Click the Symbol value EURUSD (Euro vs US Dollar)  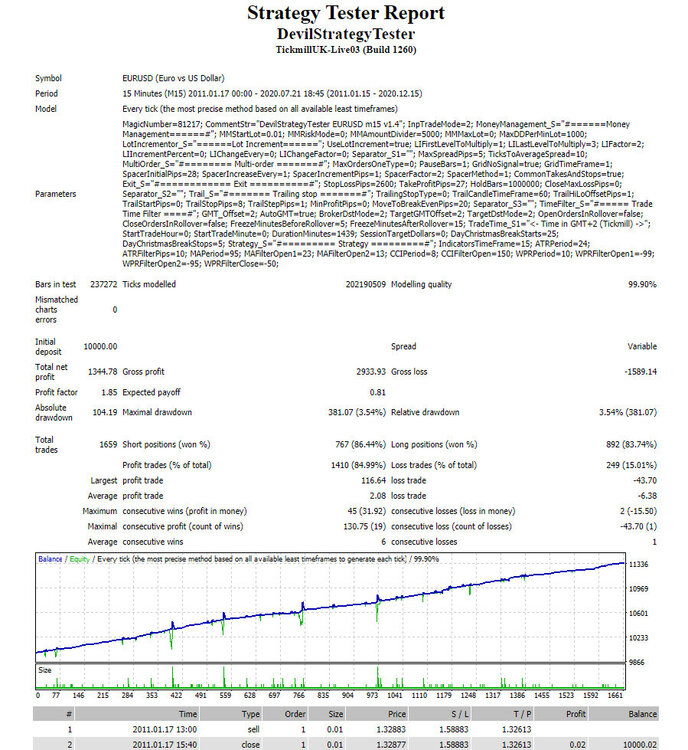click(x=173, y=78)
